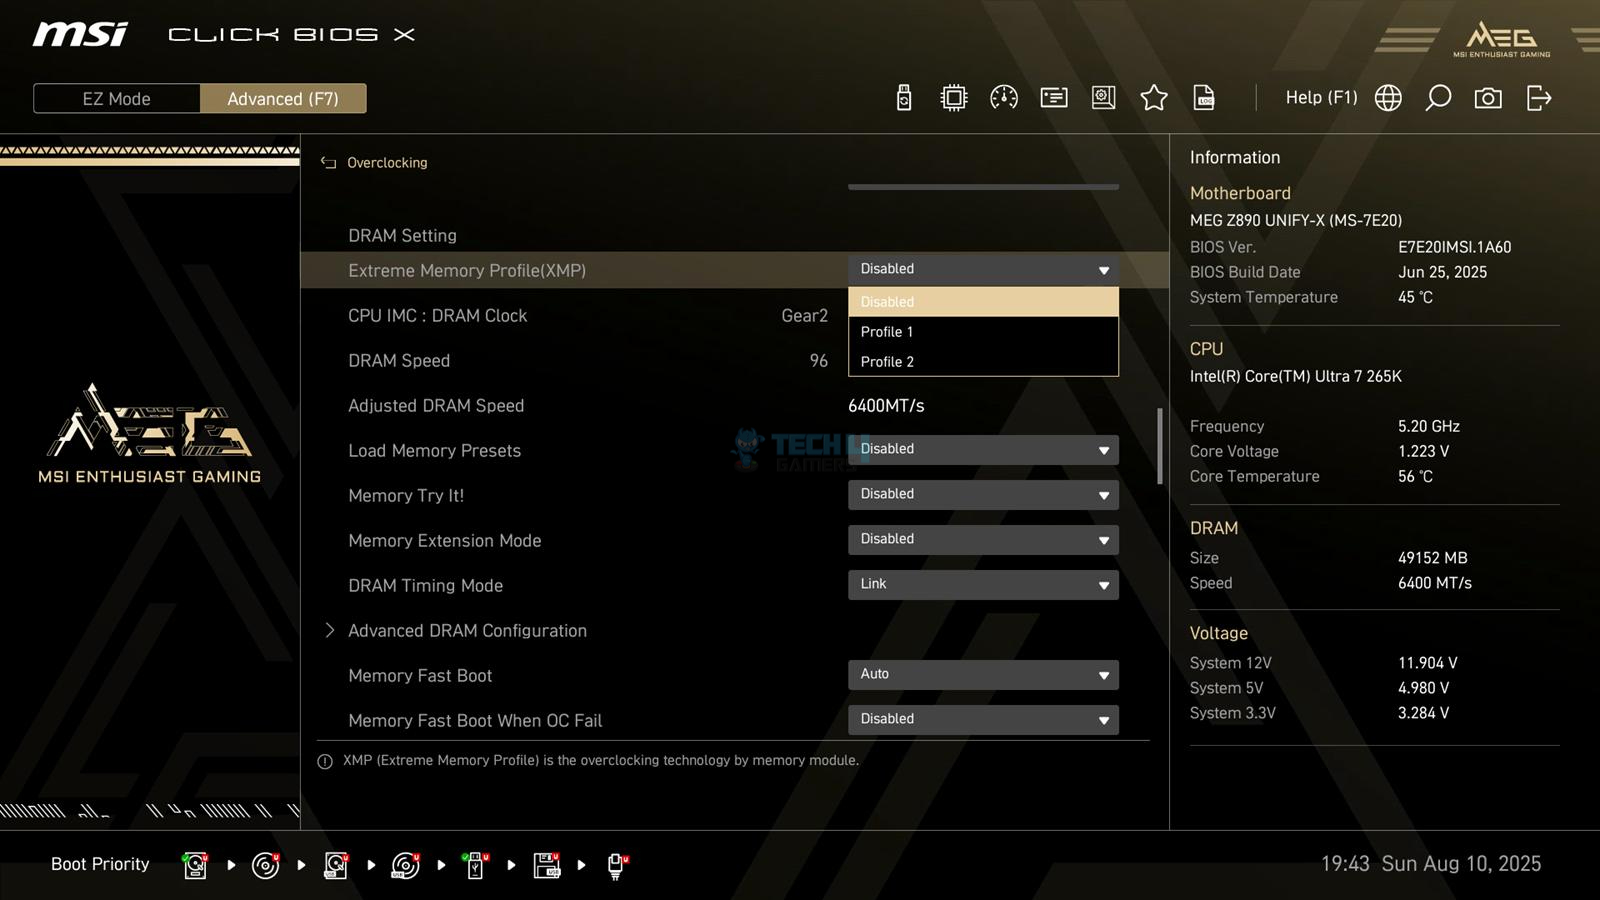
Task: Switch to EZ Mode
Action: coord(117,99)
